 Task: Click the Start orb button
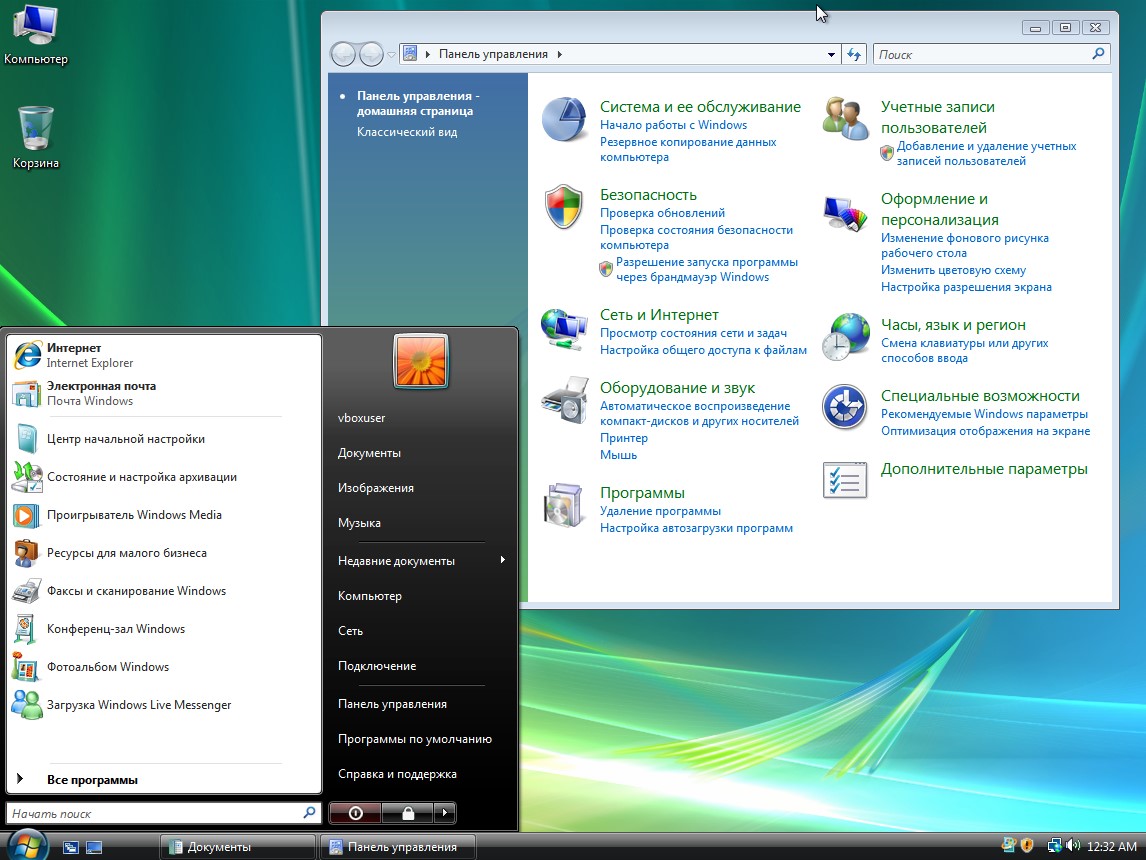tap(28, 845)
